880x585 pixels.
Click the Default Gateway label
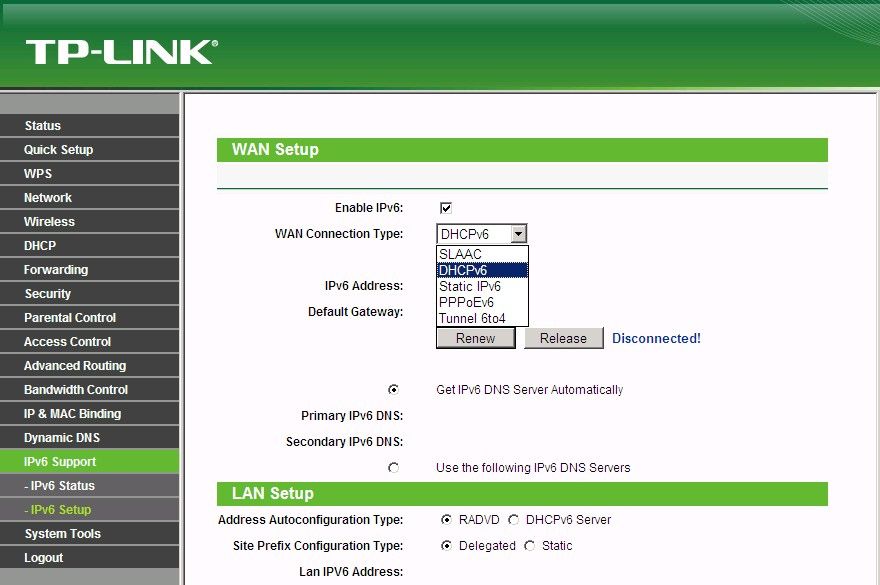tap(355, 312)
